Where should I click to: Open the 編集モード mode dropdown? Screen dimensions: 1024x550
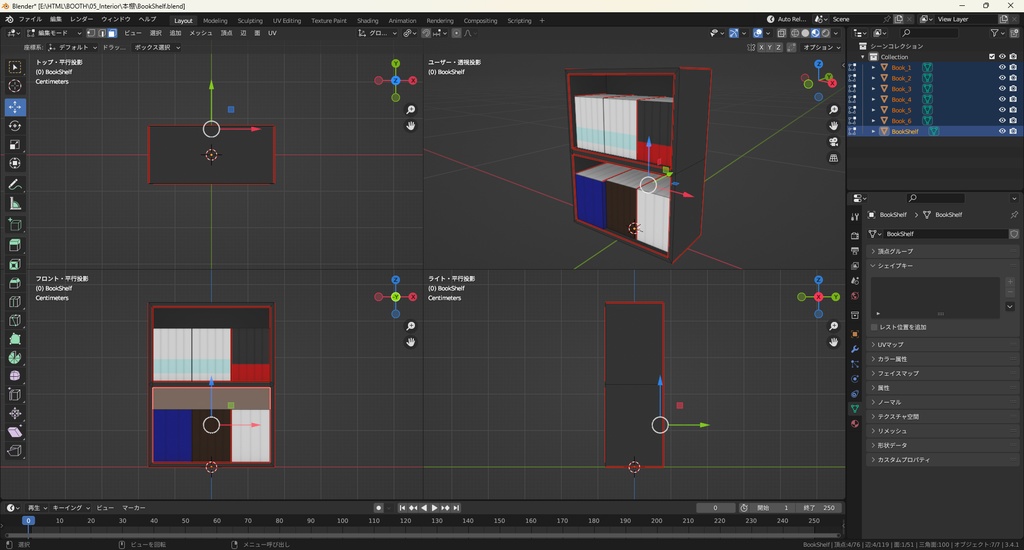(x=54, y=33)
